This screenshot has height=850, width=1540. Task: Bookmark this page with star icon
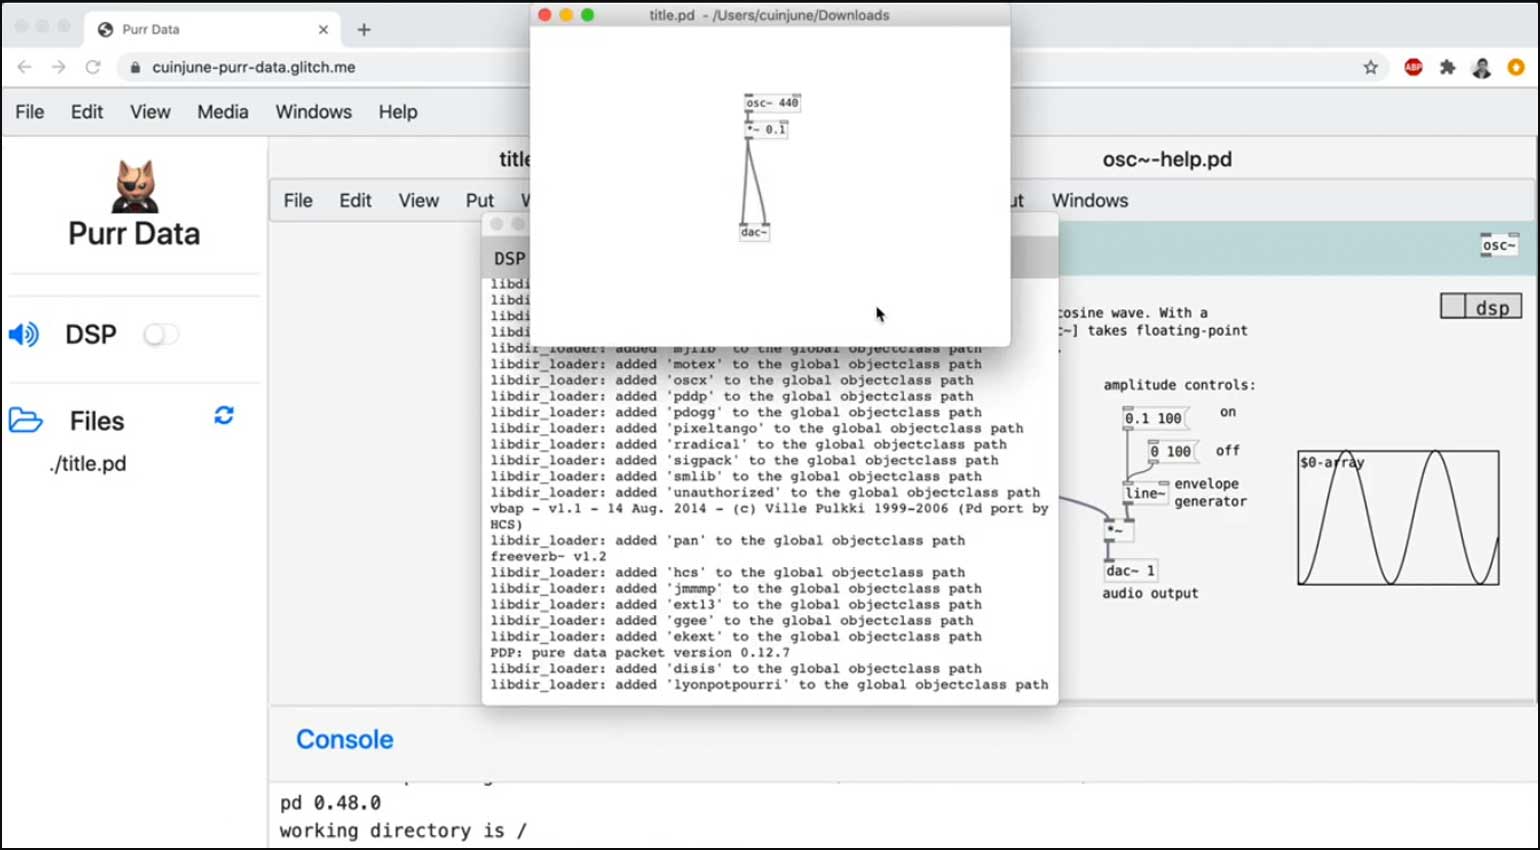[x=1370, y=67]
